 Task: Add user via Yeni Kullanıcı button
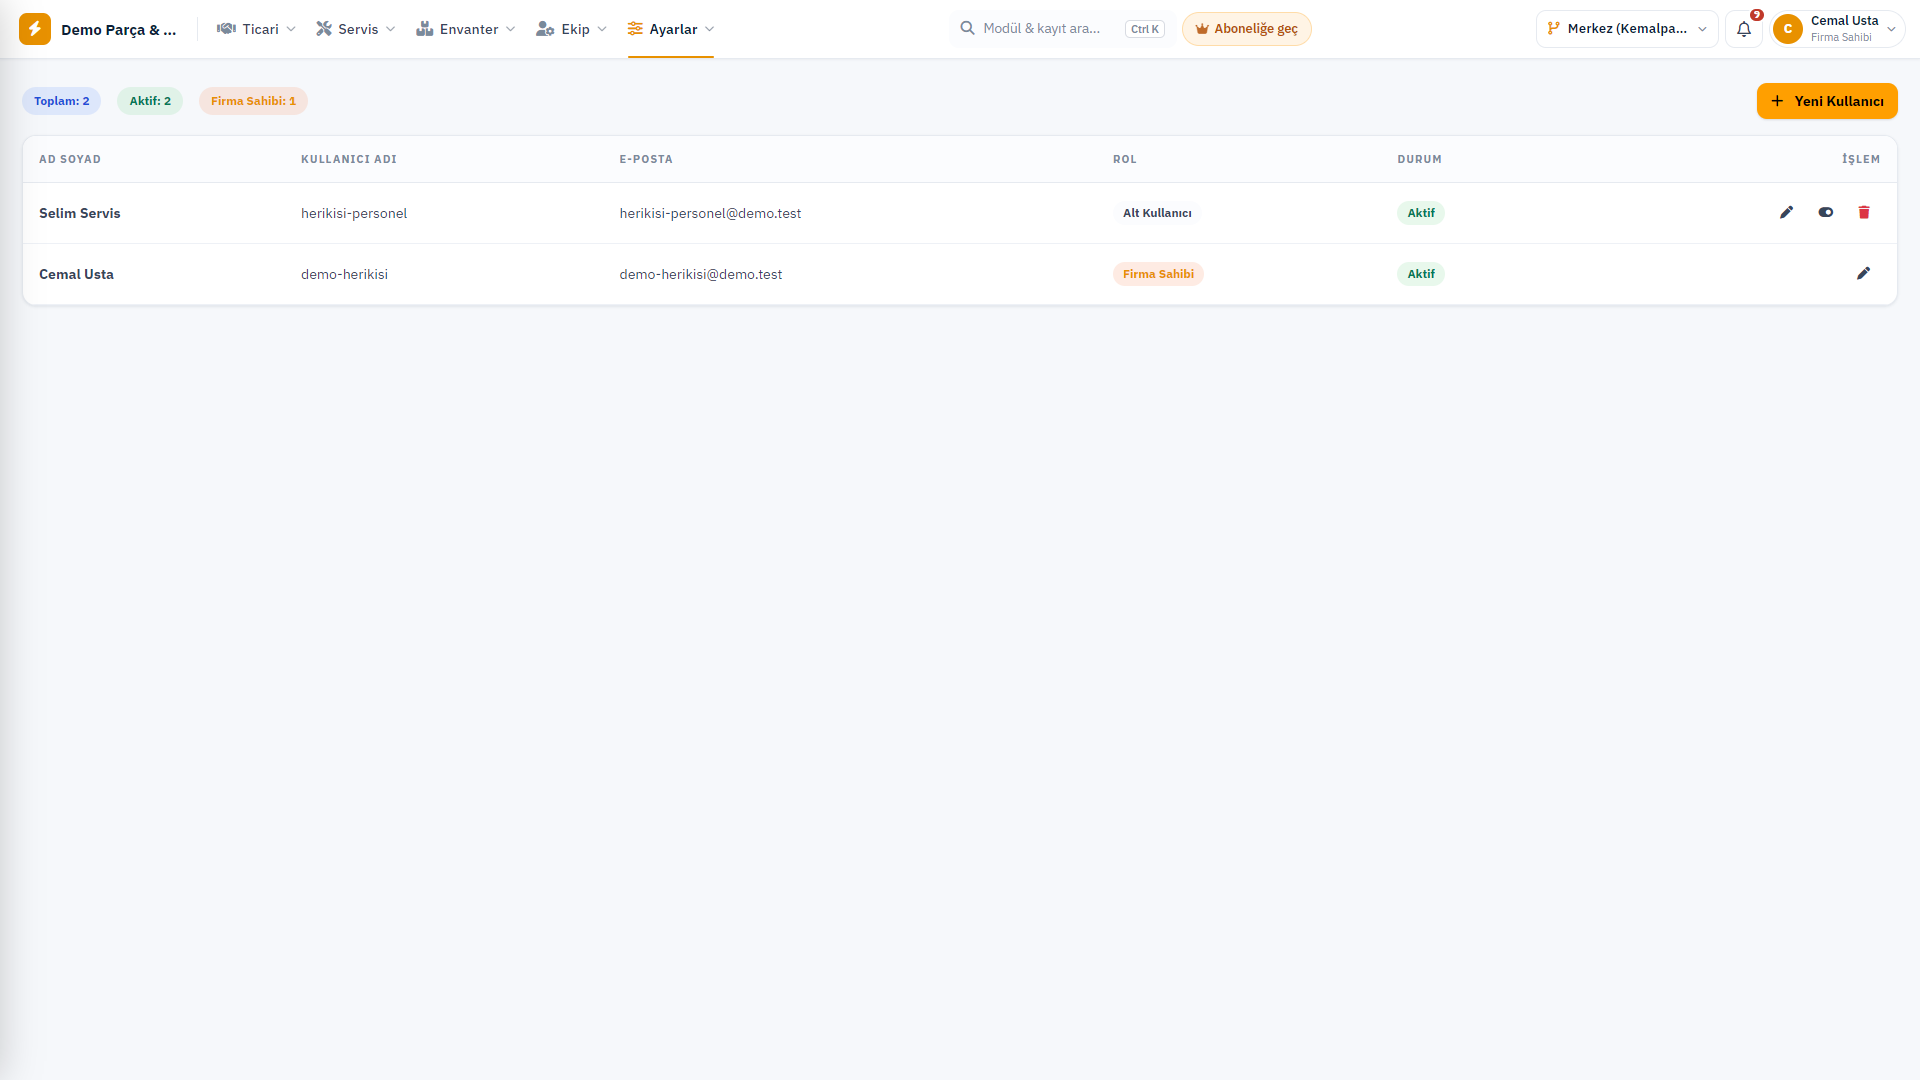coord(1827,101)
